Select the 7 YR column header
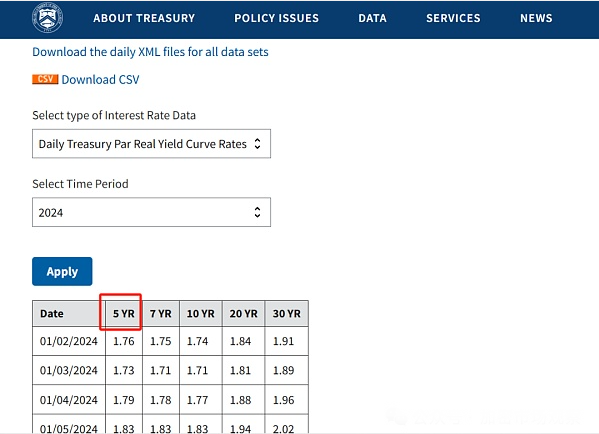599x434 pixels. pyautogui.click(x=160, y=313)
